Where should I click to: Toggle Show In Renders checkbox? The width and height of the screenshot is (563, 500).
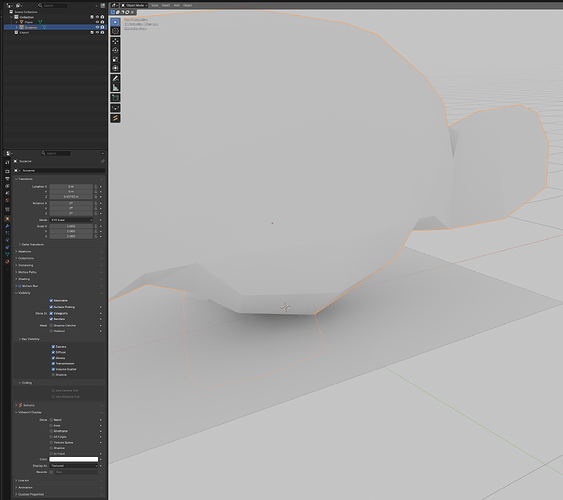click(x=51, y=319)
